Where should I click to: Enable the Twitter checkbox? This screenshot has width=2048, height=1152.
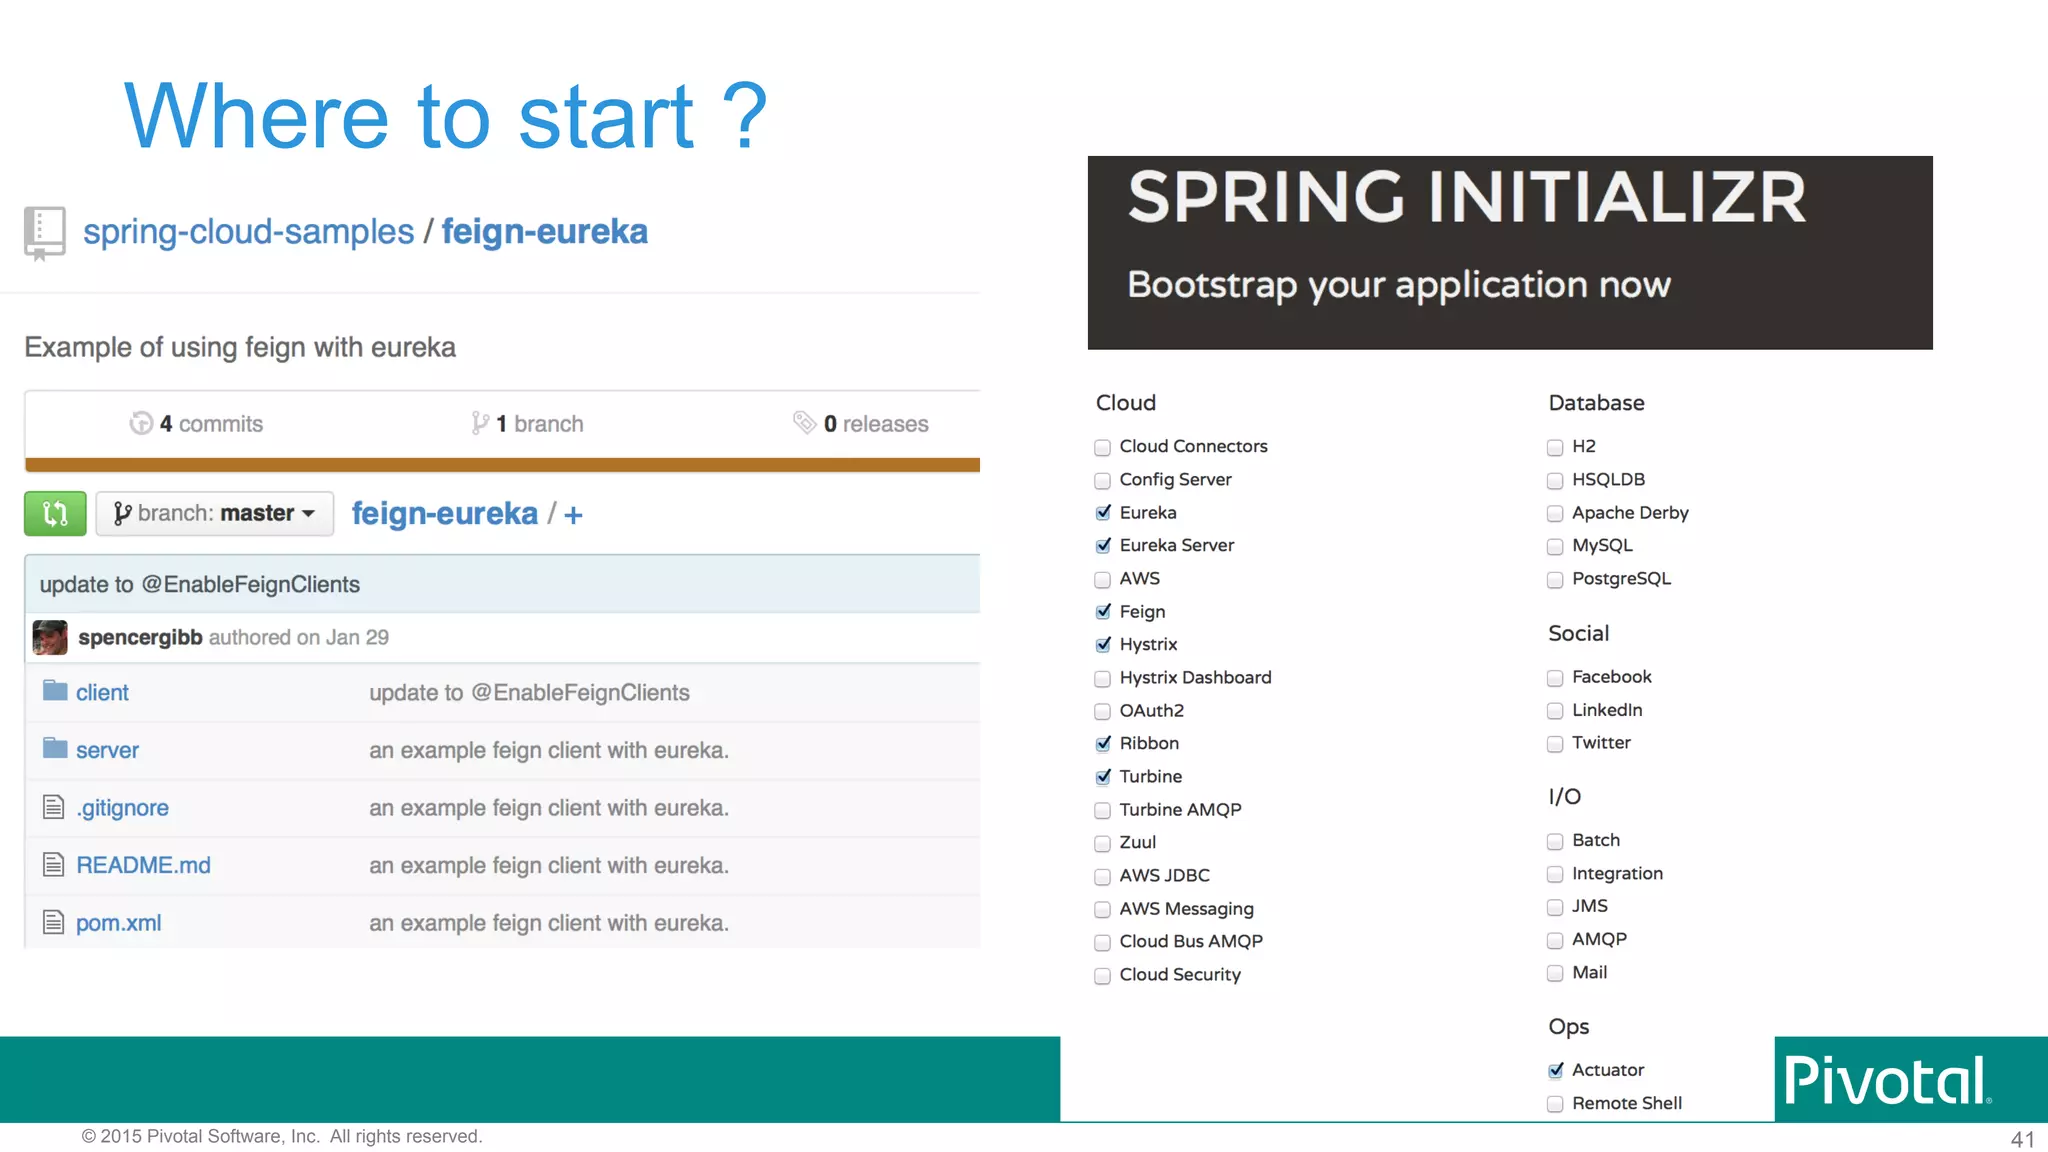click(1555, 744)
